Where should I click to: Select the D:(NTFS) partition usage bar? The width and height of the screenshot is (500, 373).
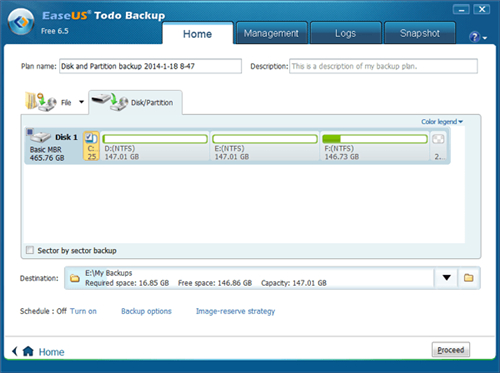tap(155, 139)
